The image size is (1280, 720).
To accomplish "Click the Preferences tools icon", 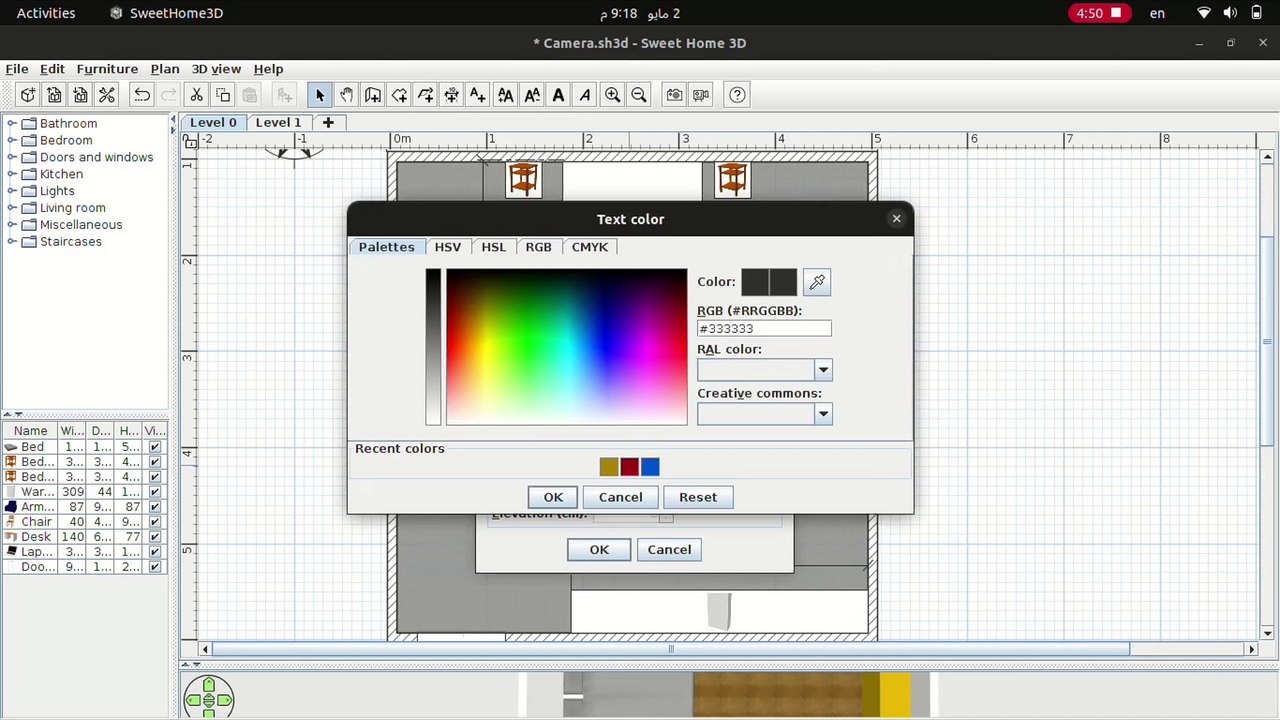I will [107, 95].
